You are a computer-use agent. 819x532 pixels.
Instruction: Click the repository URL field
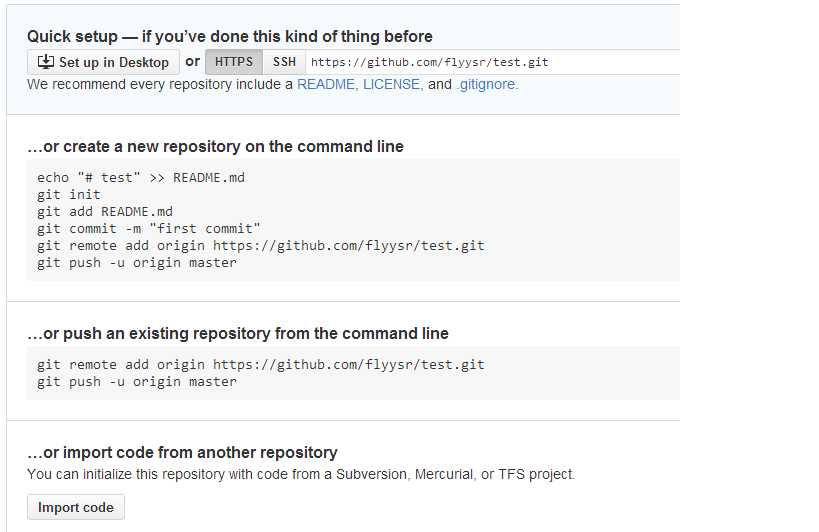coord(493,62)
